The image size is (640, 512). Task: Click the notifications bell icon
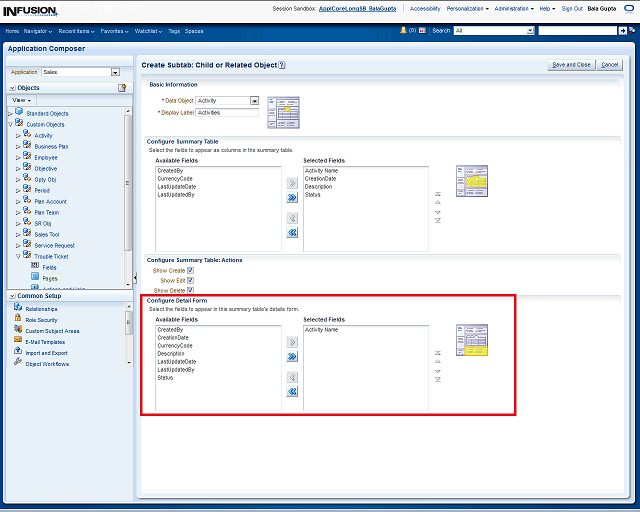coord(402,31)
